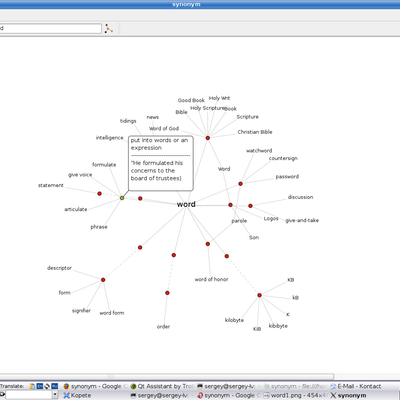
Task: Click the 'parole' label
Action: (239, 221)
